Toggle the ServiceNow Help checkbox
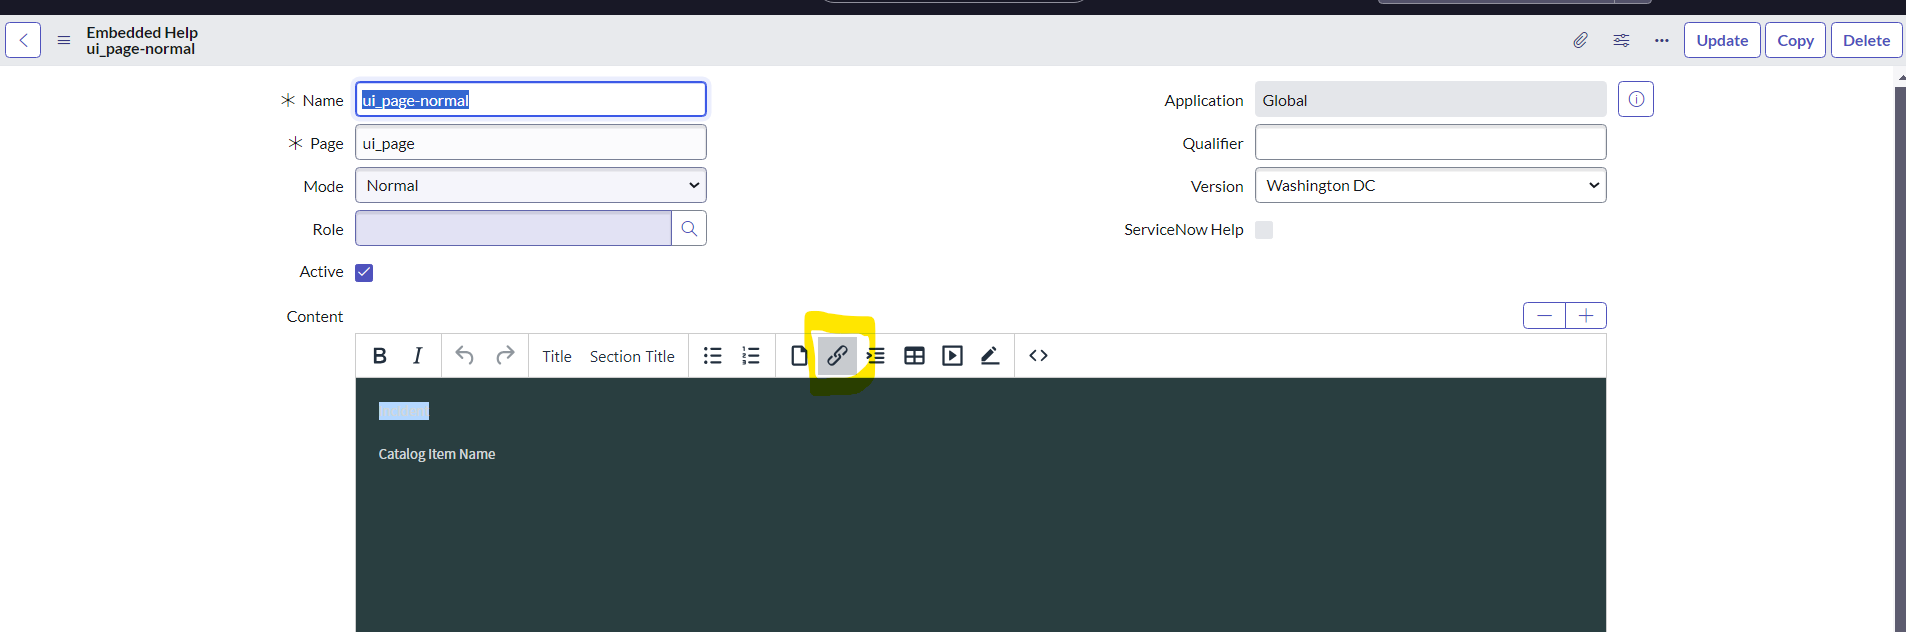 pyautogui.click(x=1264, y=230)
